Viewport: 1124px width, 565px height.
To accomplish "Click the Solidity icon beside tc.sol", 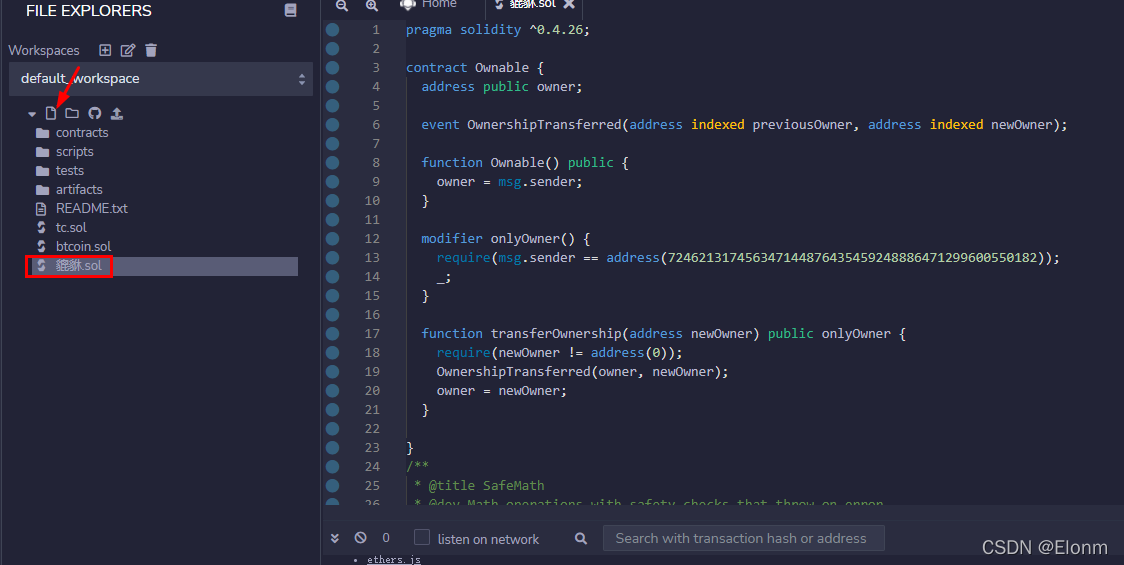I will (x=42, y=227).
